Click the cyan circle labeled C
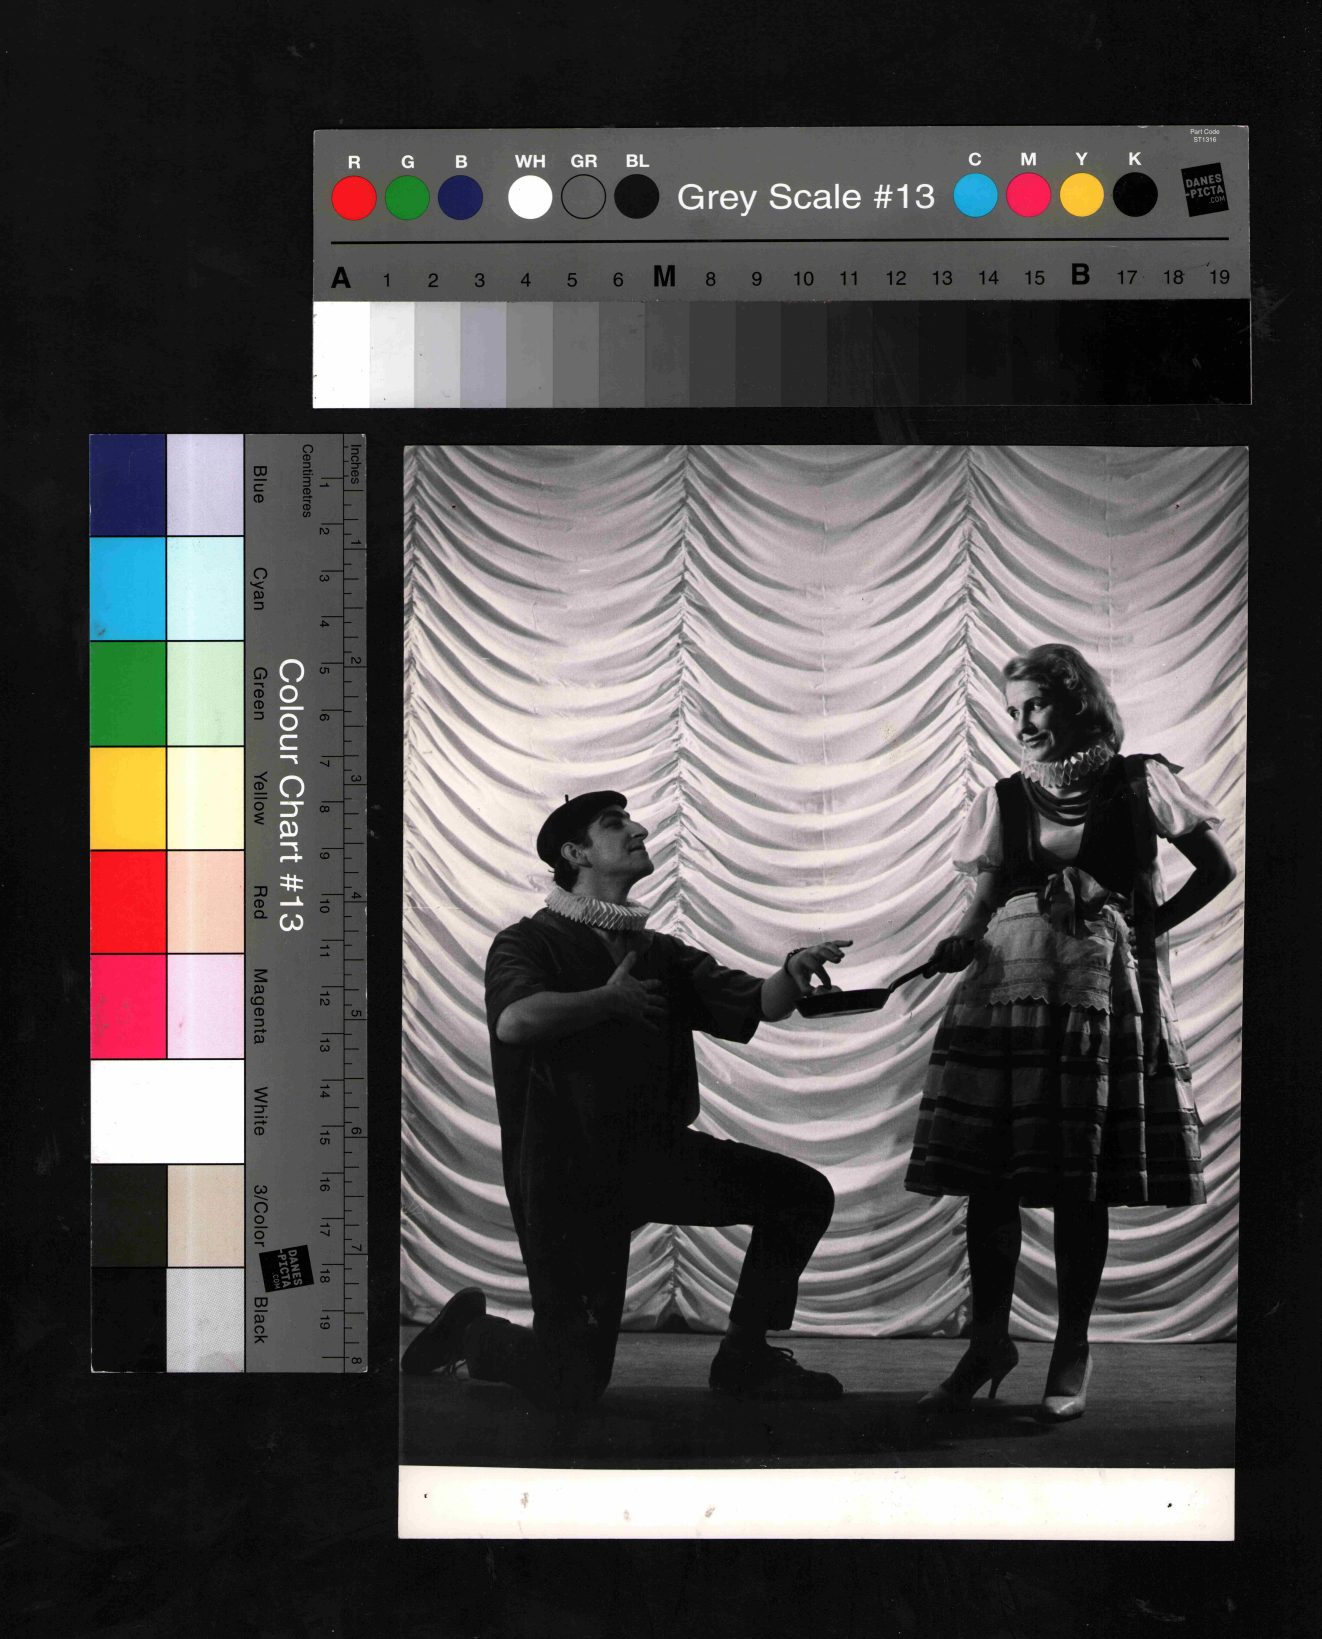 (975, 195)
